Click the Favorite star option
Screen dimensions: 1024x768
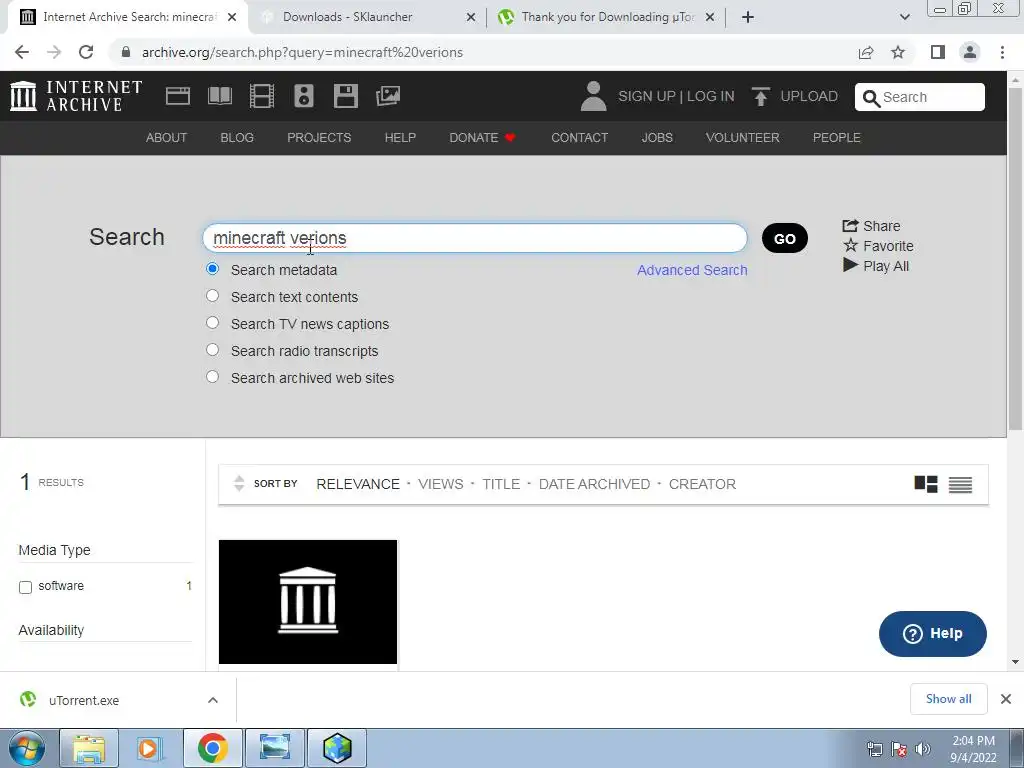(878, 246)
